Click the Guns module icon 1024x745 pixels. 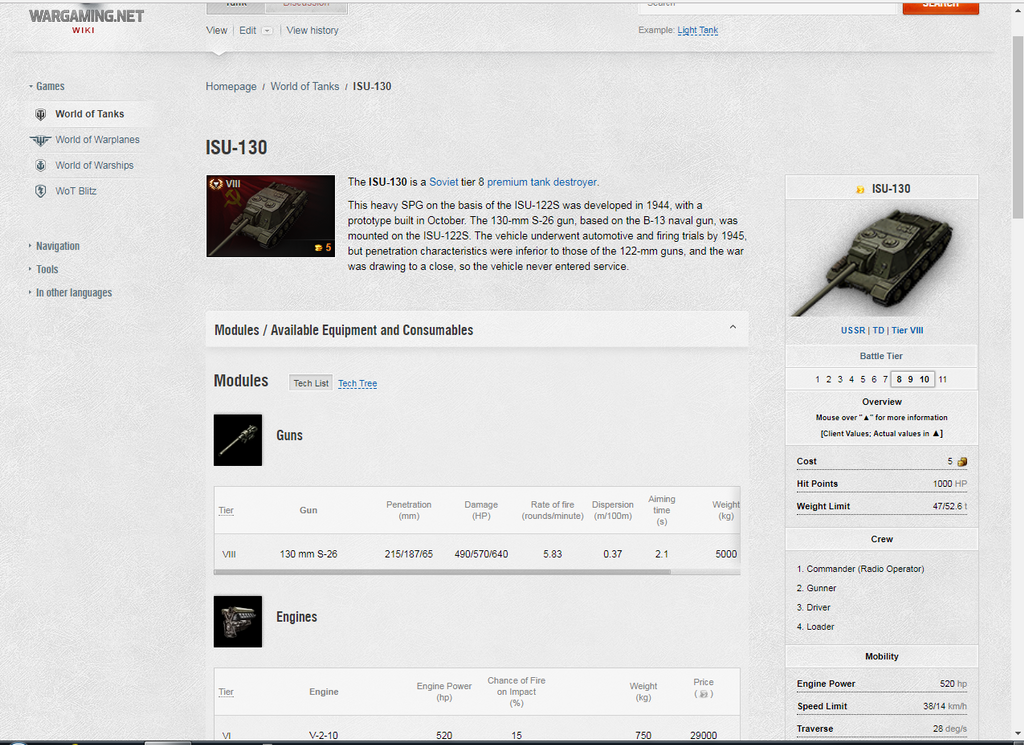[x=238, y=440]
